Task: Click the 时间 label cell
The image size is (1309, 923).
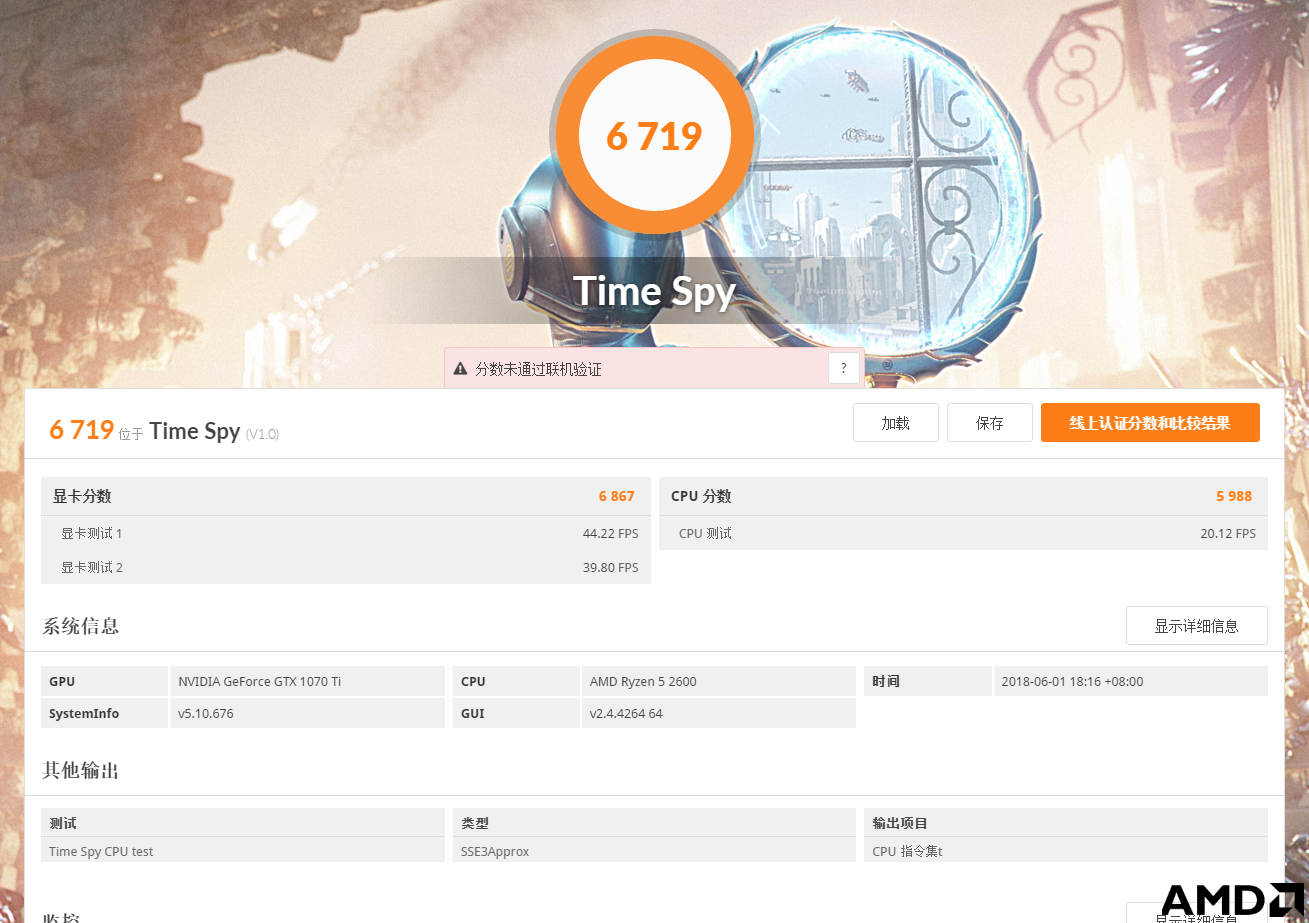Action: (x=928, y=681)
